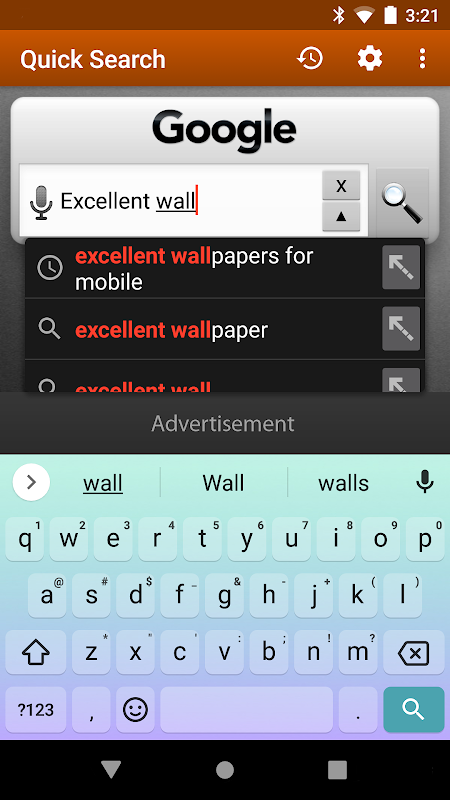Insert 'excellent wallpapers for mobile' via arrow icon
450x800 pixels.
pyautogui.click(x=401, y=267)
